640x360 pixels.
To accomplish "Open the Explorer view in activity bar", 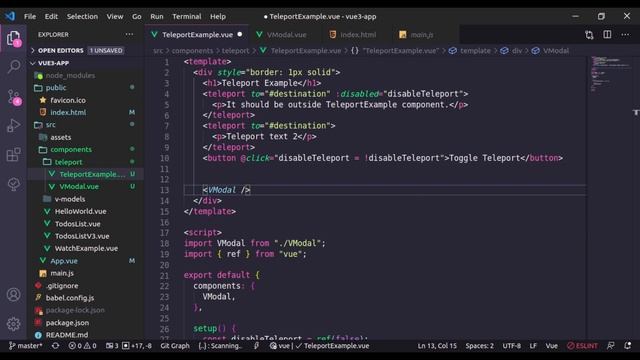I will [x=13, y=39].
